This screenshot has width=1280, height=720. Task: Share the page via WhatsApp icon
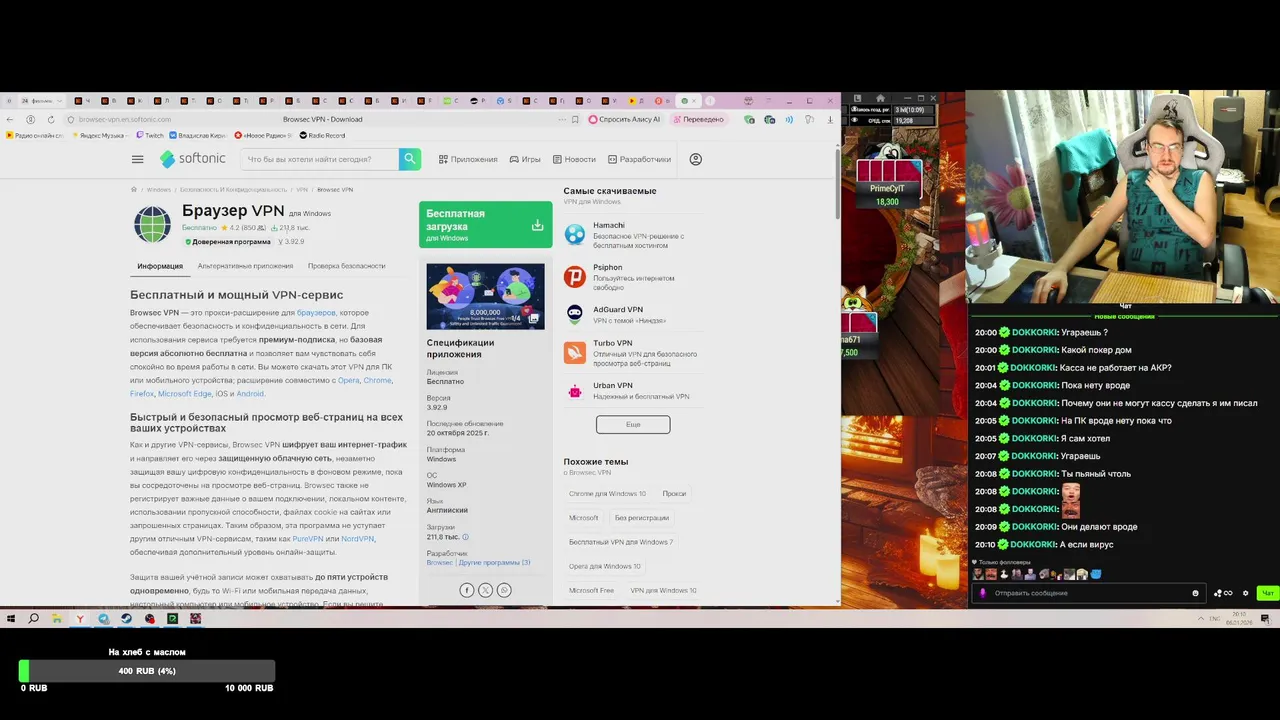tap(504, 590)
